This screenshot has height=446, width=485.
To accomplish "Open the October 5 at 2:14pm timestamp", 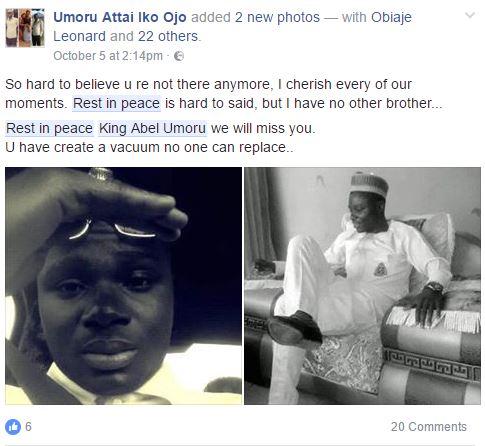I will (x=108, y=56).
